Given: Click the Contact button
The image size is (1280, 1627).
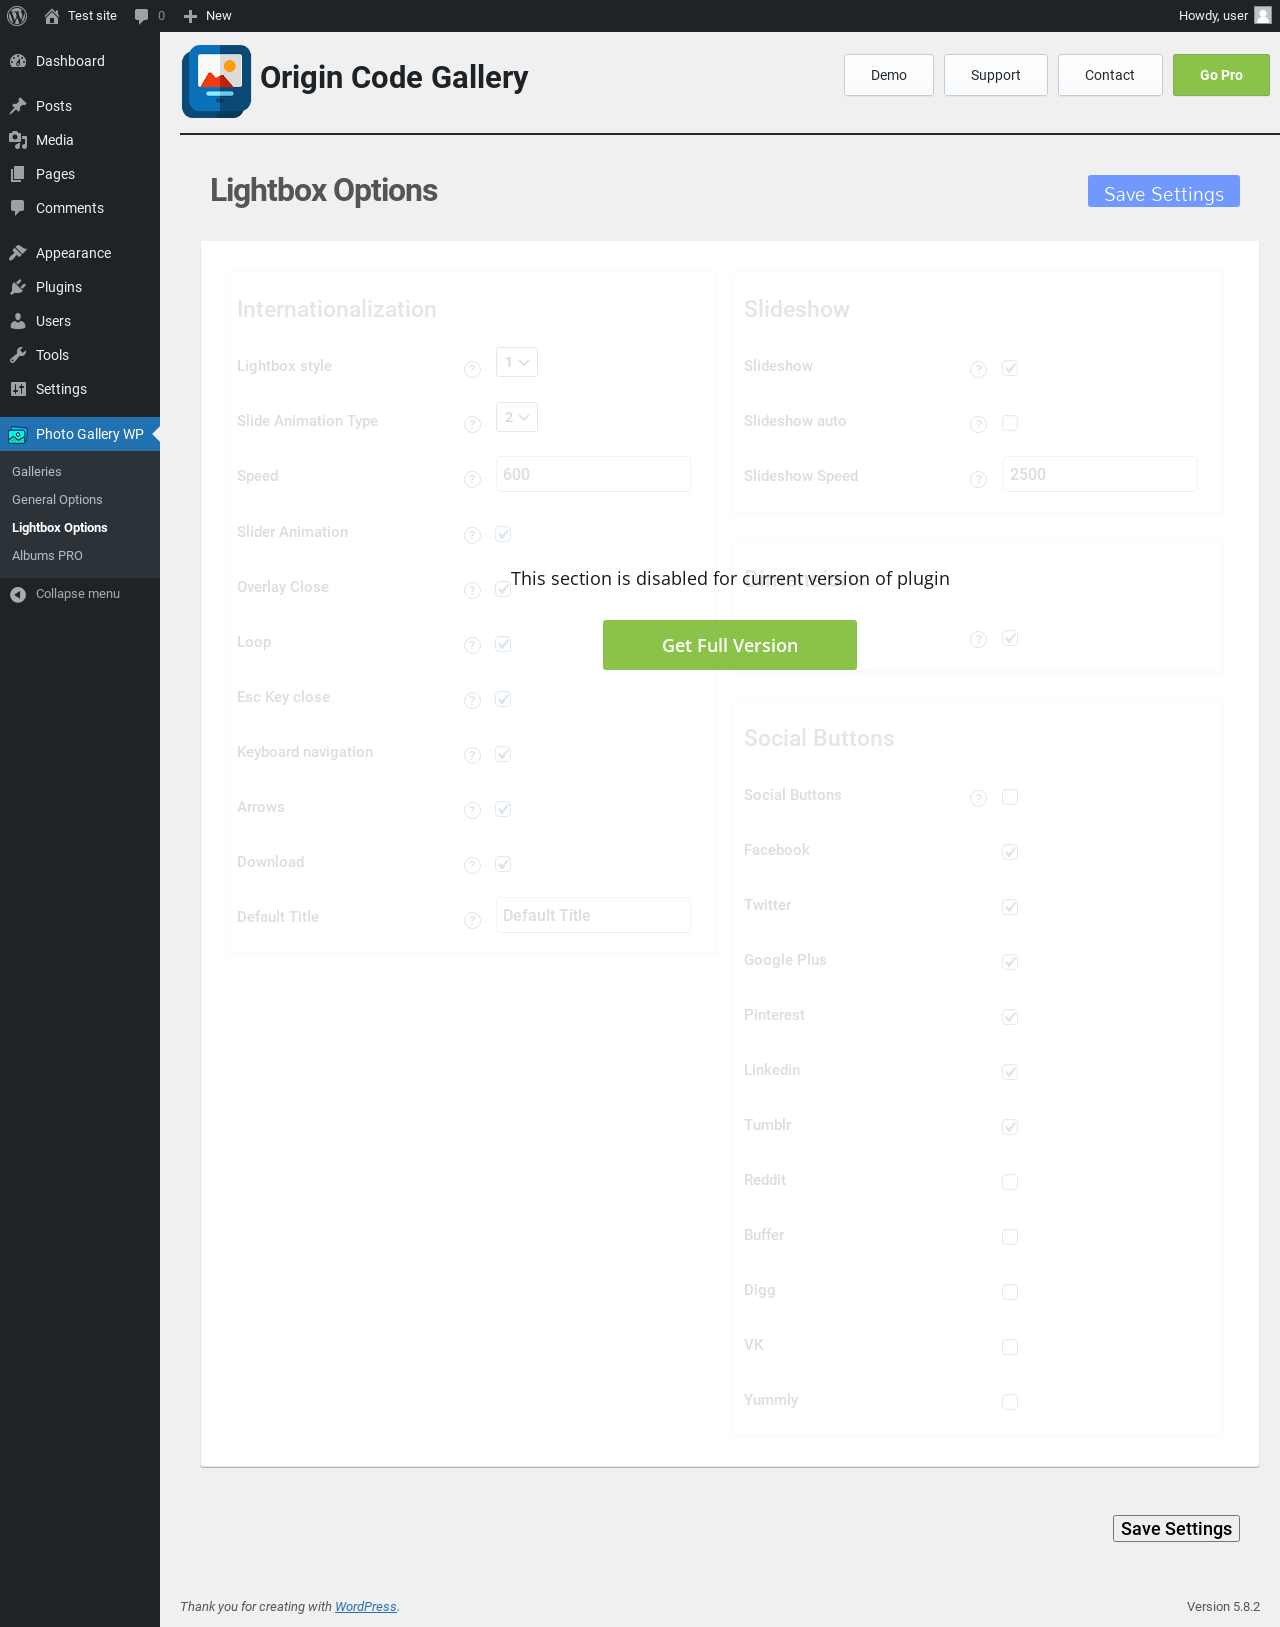Looking at the screenshot, I should 1110,75.
